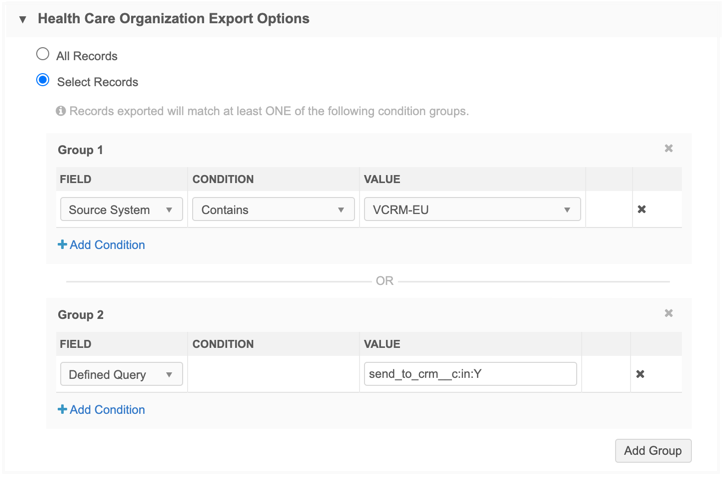
Task: Click the Health Care Organization Export Options title
Action: 173,19
